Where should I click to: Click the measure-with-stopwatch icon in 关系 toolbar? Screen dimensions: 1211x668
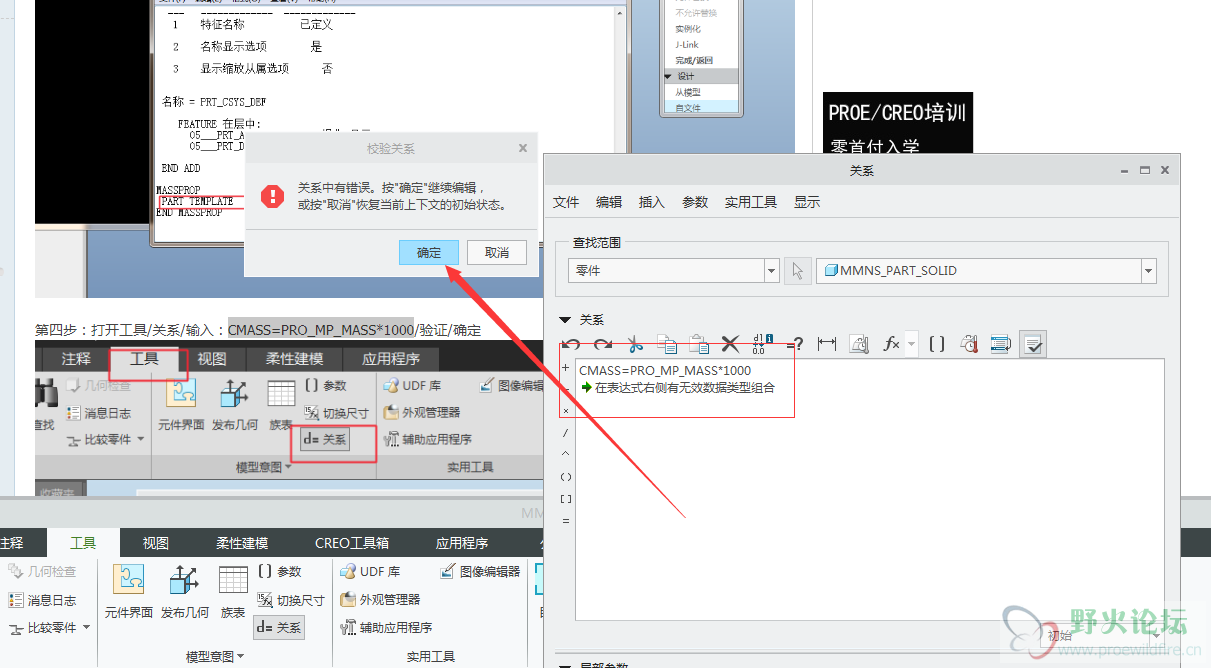pyautogui.click(x=968, y=344)
